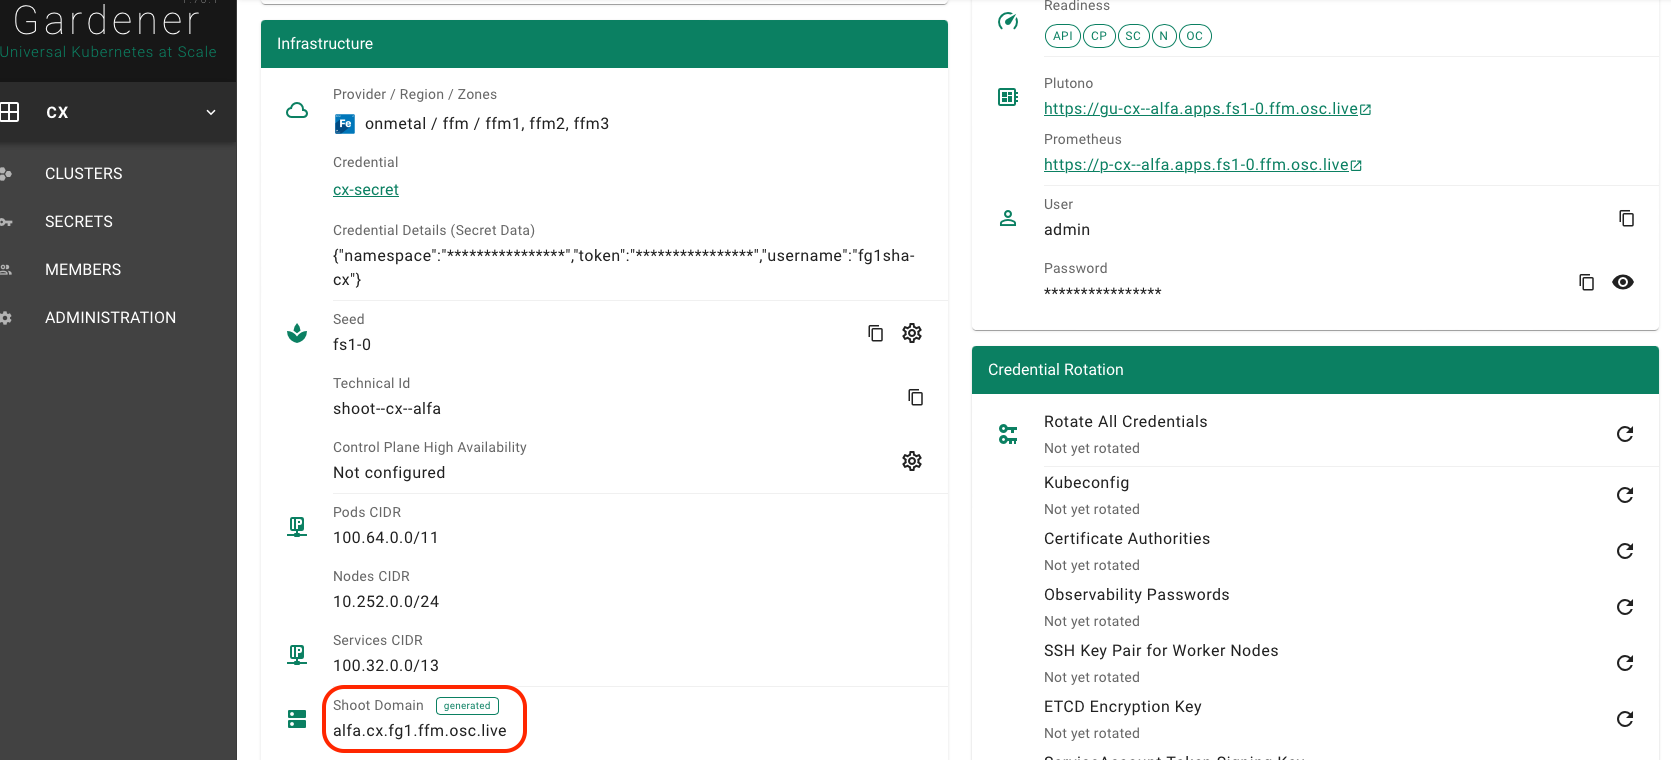The image size is (1671, 760).
Task: Rotate the Kubeconfig credential
Action: (1625, 495)
